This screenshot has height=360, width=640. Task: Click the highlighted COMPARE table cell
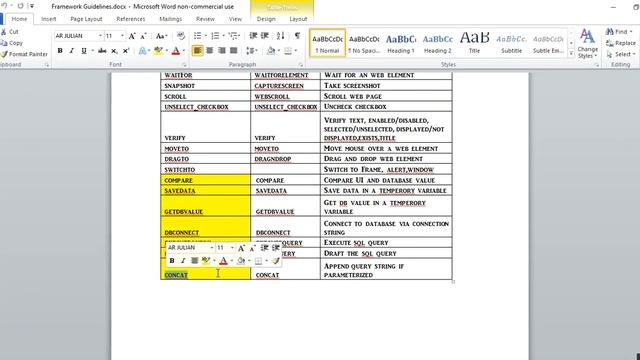pos(206,180)
